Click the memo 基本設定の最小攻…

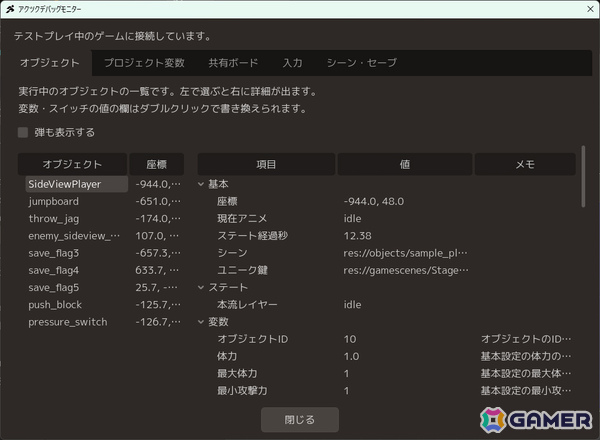pos(526,391)
